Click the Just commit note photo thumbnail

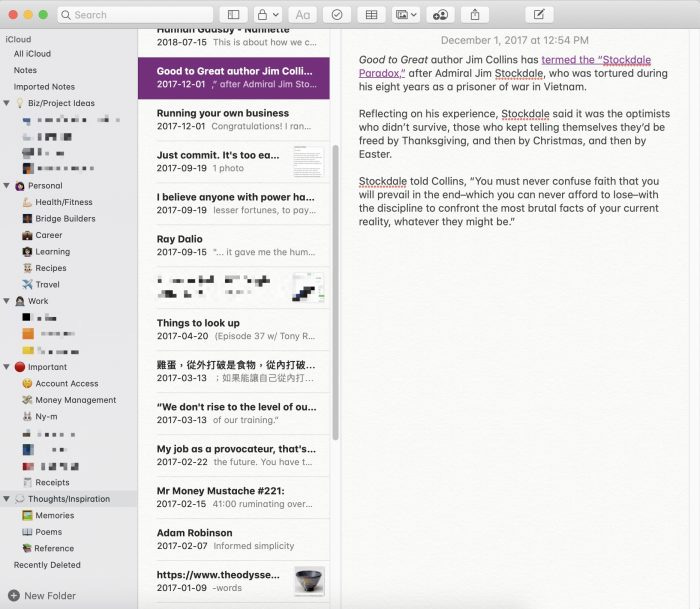pyautogui.click(x=308, y=162)
